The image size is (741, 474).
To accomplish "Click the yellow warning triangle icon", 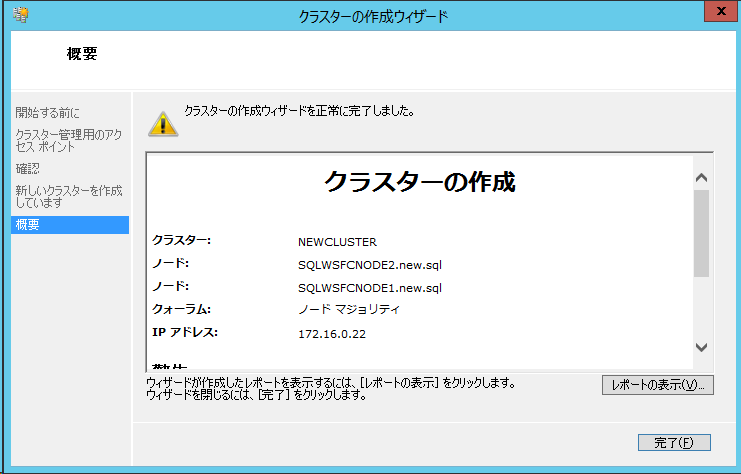I will 162,122.
